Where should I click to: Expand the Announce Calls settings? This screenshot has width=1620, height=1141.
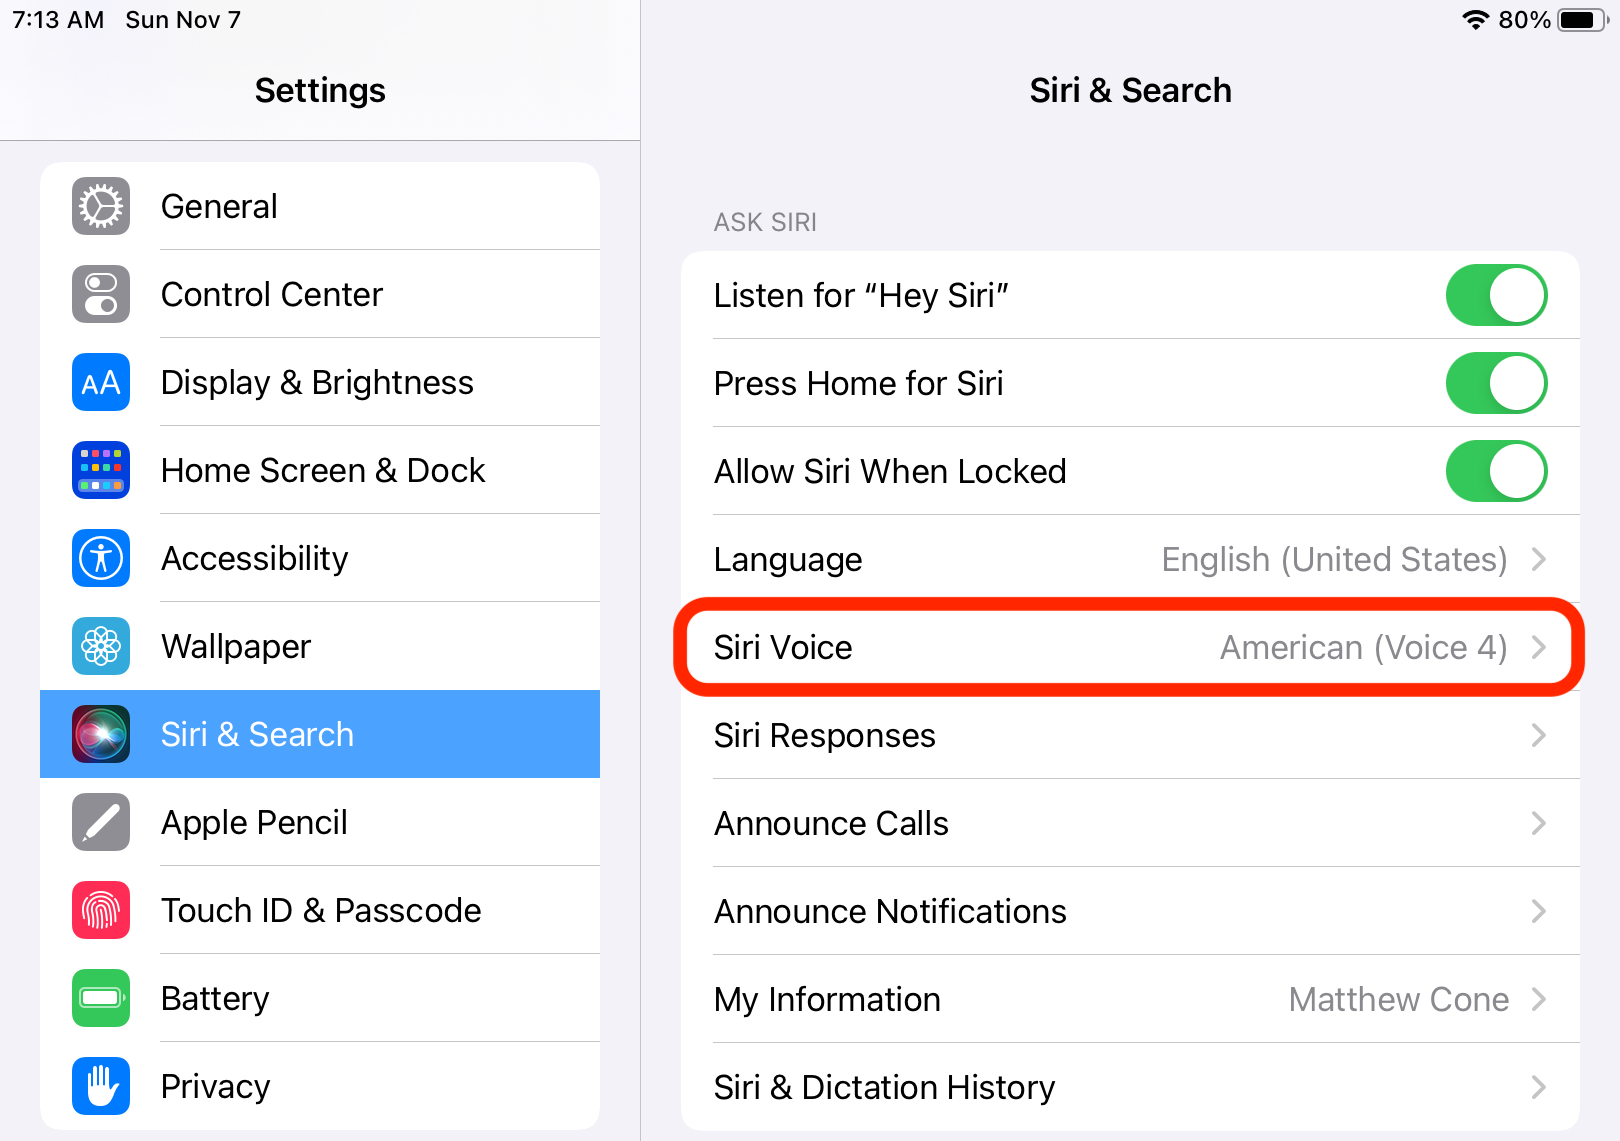1538,823
